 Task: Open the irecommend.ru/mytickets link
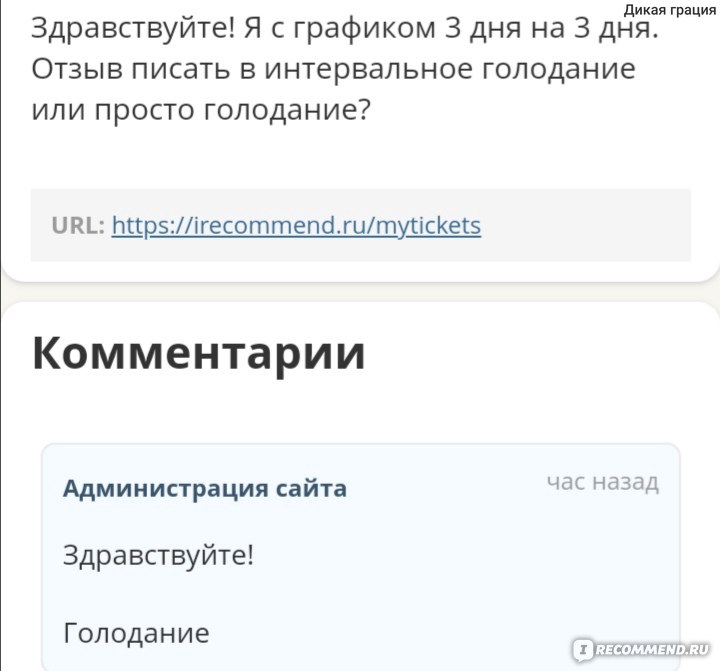[x=296, y=226]
